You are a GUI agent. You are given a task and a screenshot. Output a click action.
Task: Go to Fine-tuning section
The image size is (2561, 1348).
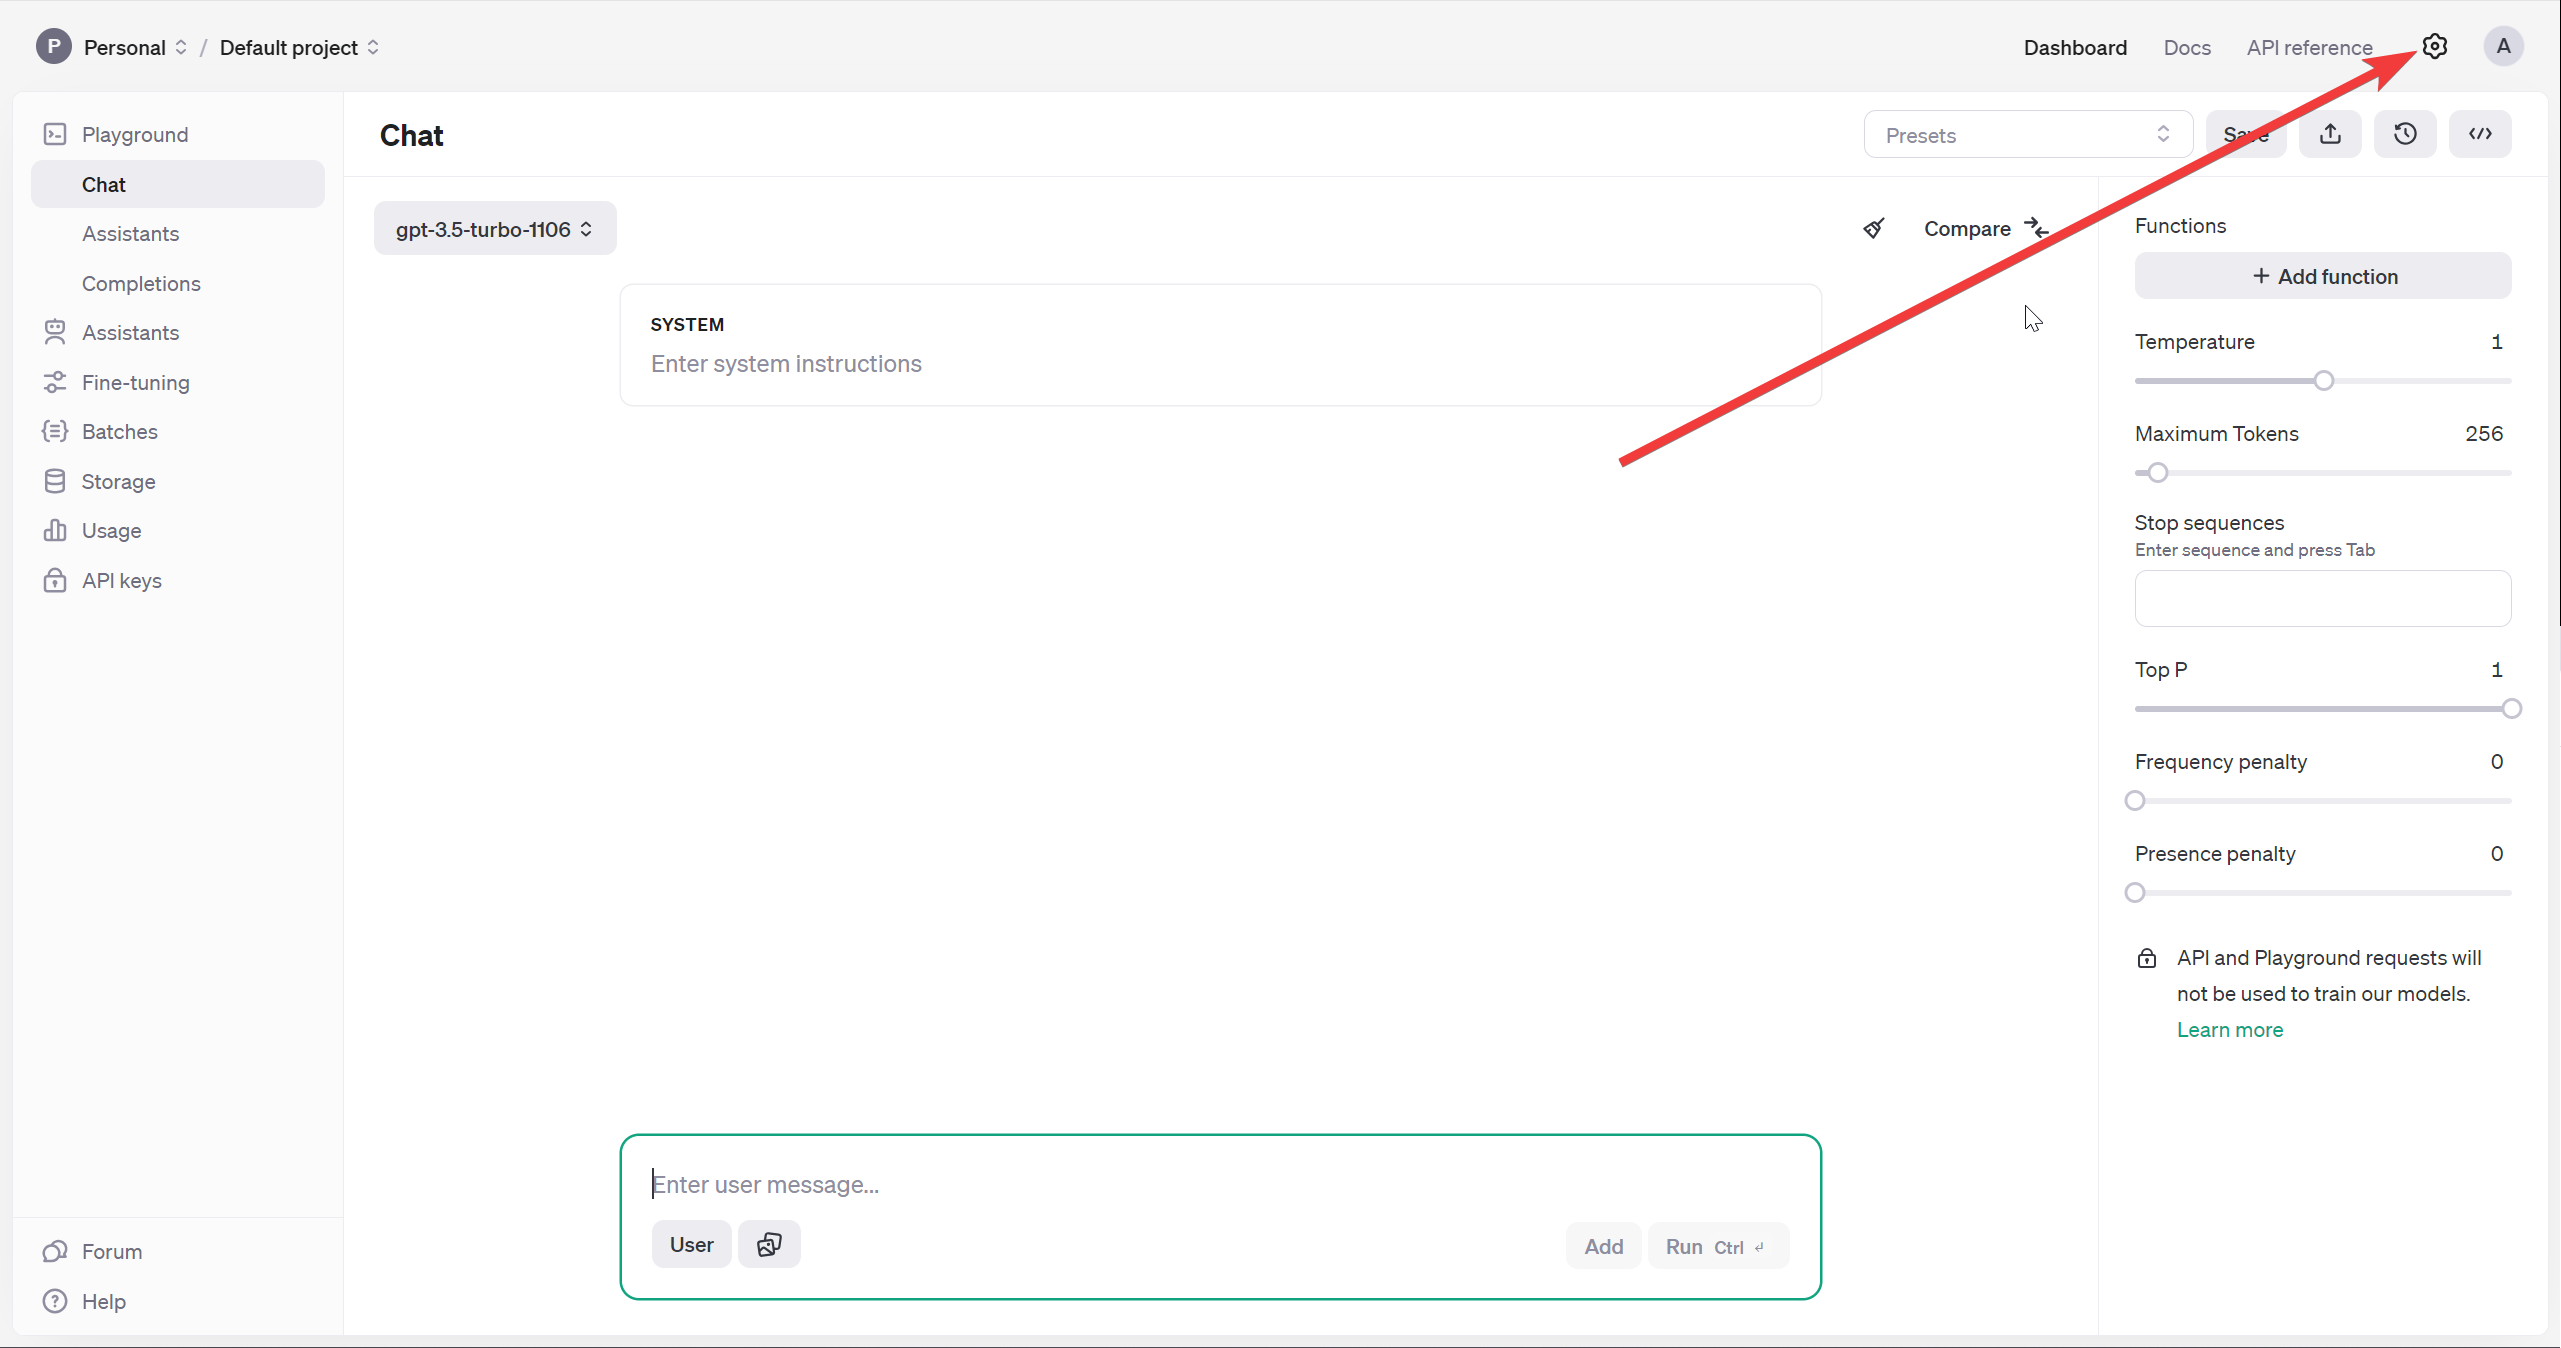coord(135,382)
